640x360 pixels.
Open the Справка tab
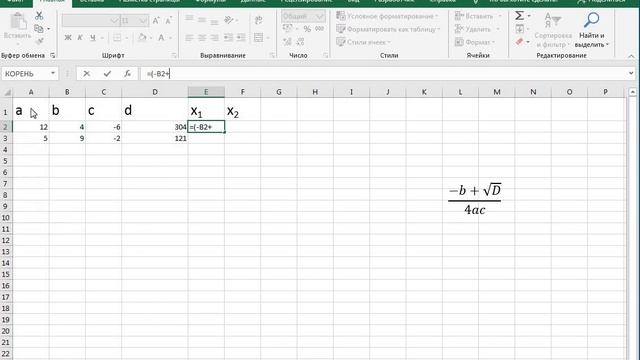click(x=442, y=2)
